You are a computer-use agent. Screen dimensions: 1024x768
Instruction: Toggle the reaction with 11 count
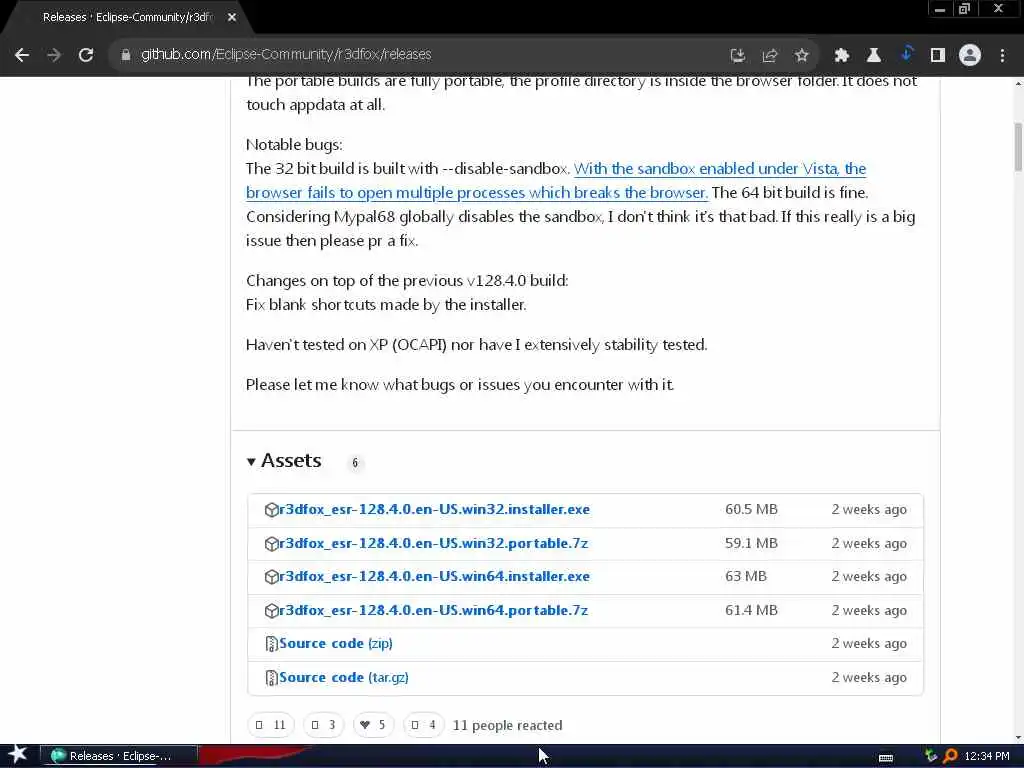pos(271,725)
